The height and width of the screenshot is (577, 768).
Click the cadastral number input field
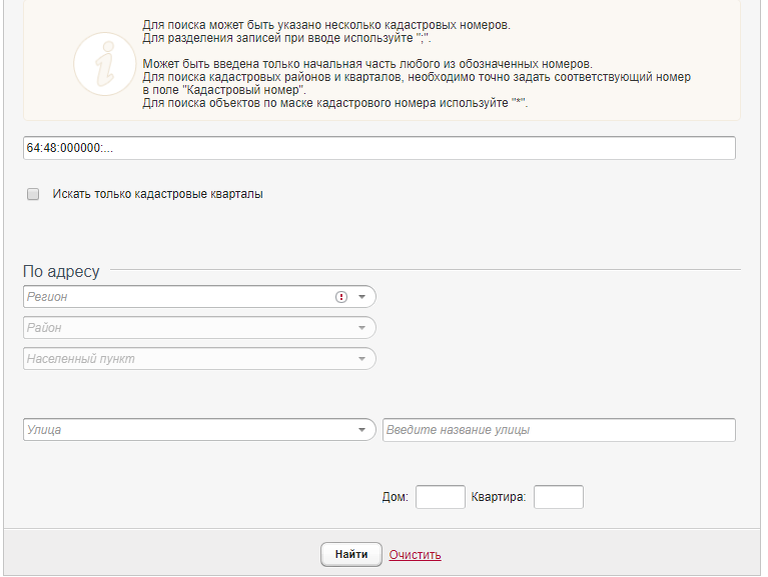tap(379, 148)
